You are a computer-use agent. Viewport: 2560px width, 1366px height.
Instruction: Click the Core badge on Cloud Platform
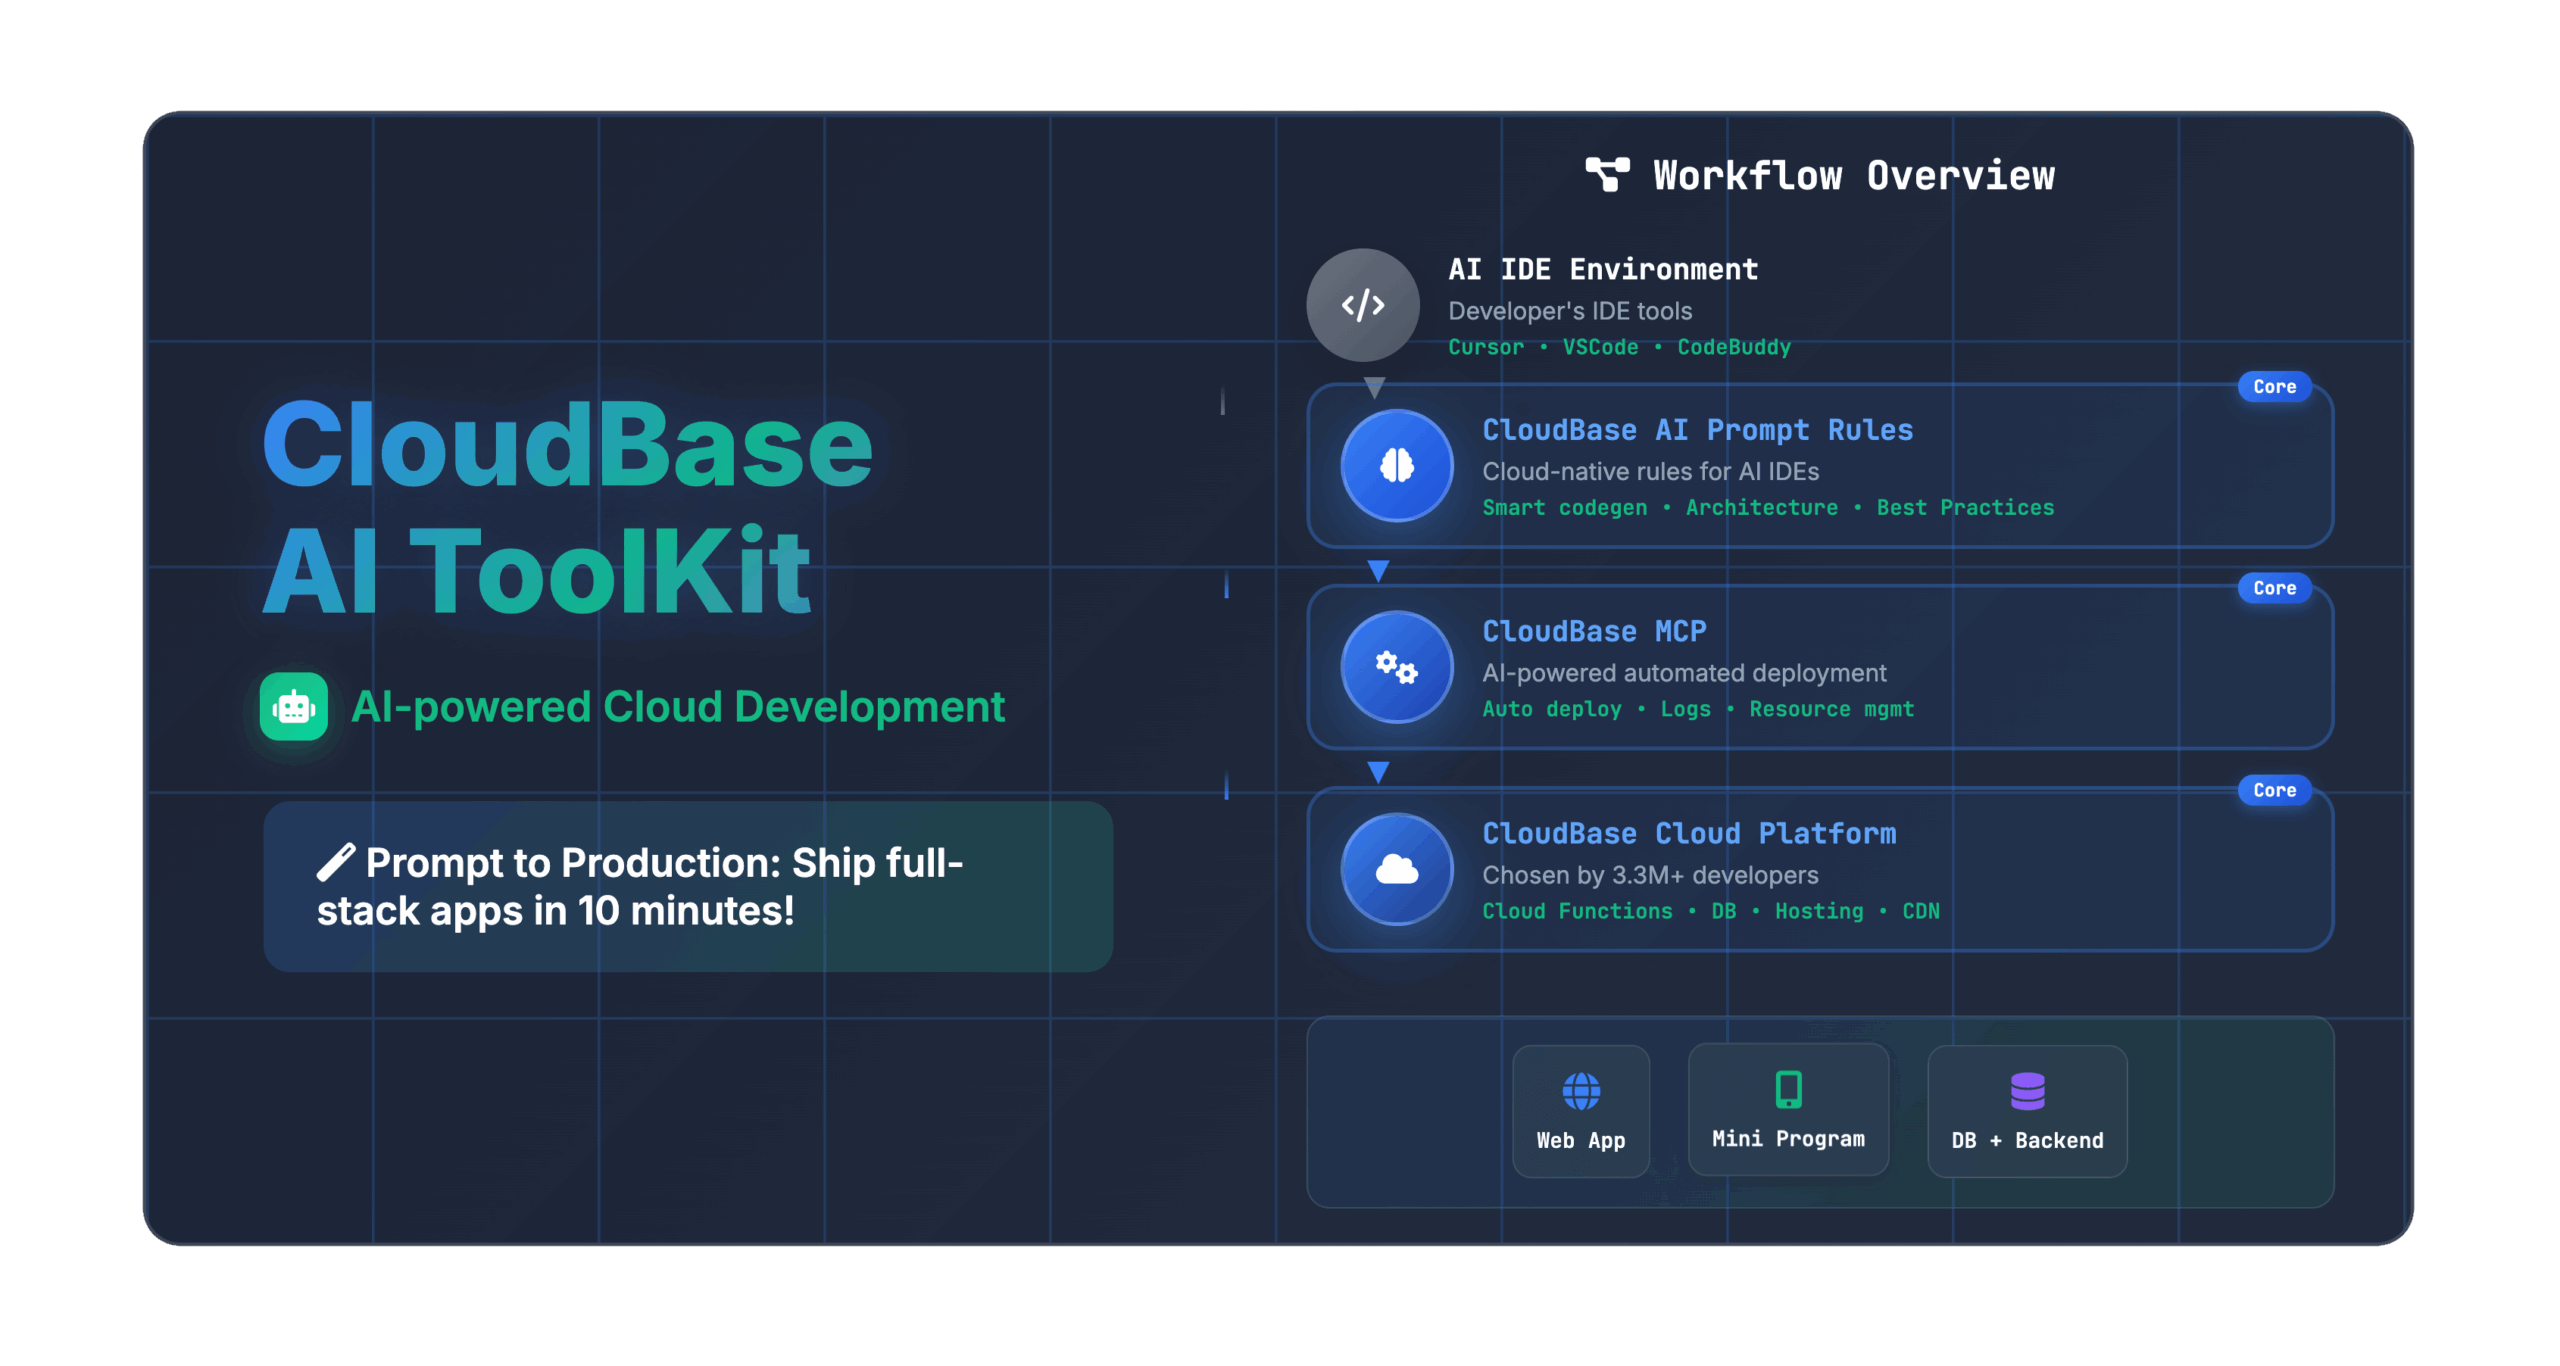point(2274,790)
